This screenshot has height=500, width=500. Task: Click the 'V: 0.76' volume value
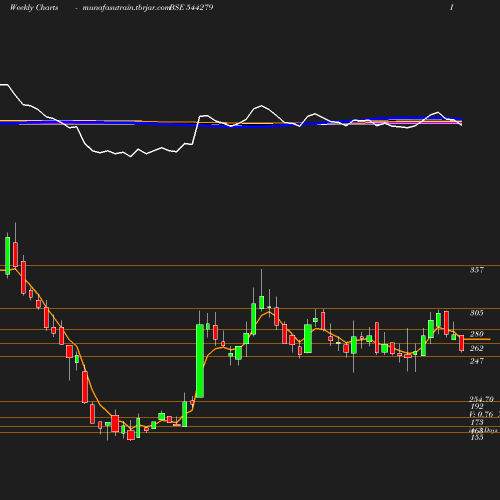481,414
